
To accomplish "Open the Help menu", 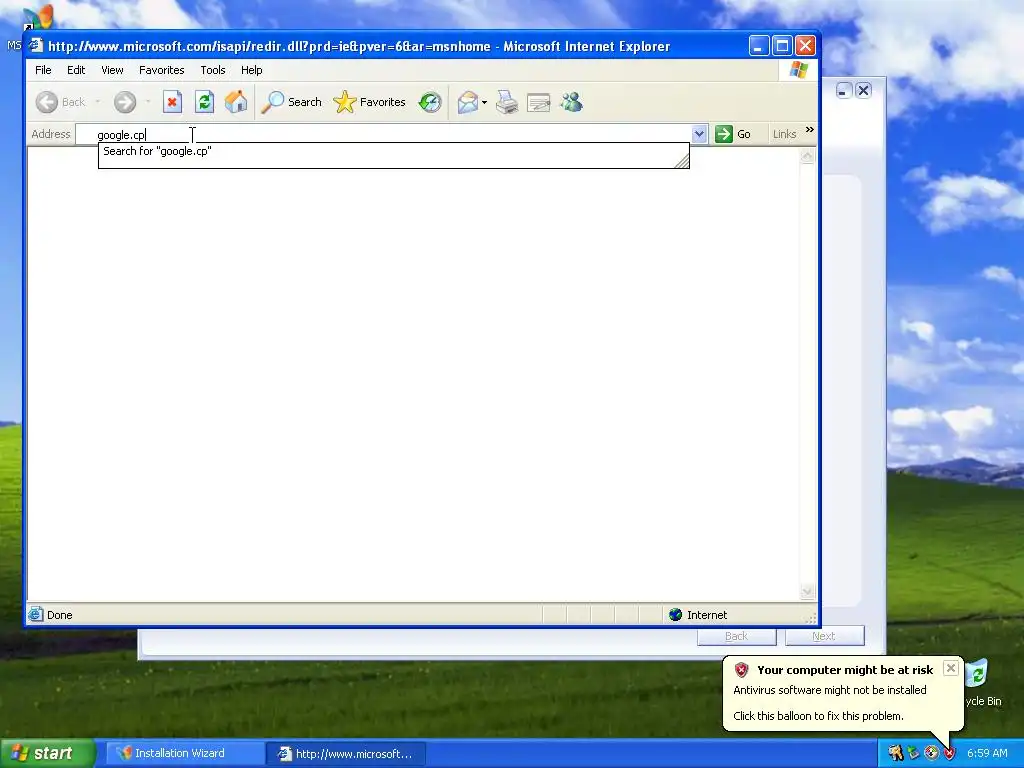I will click(251, 70).
